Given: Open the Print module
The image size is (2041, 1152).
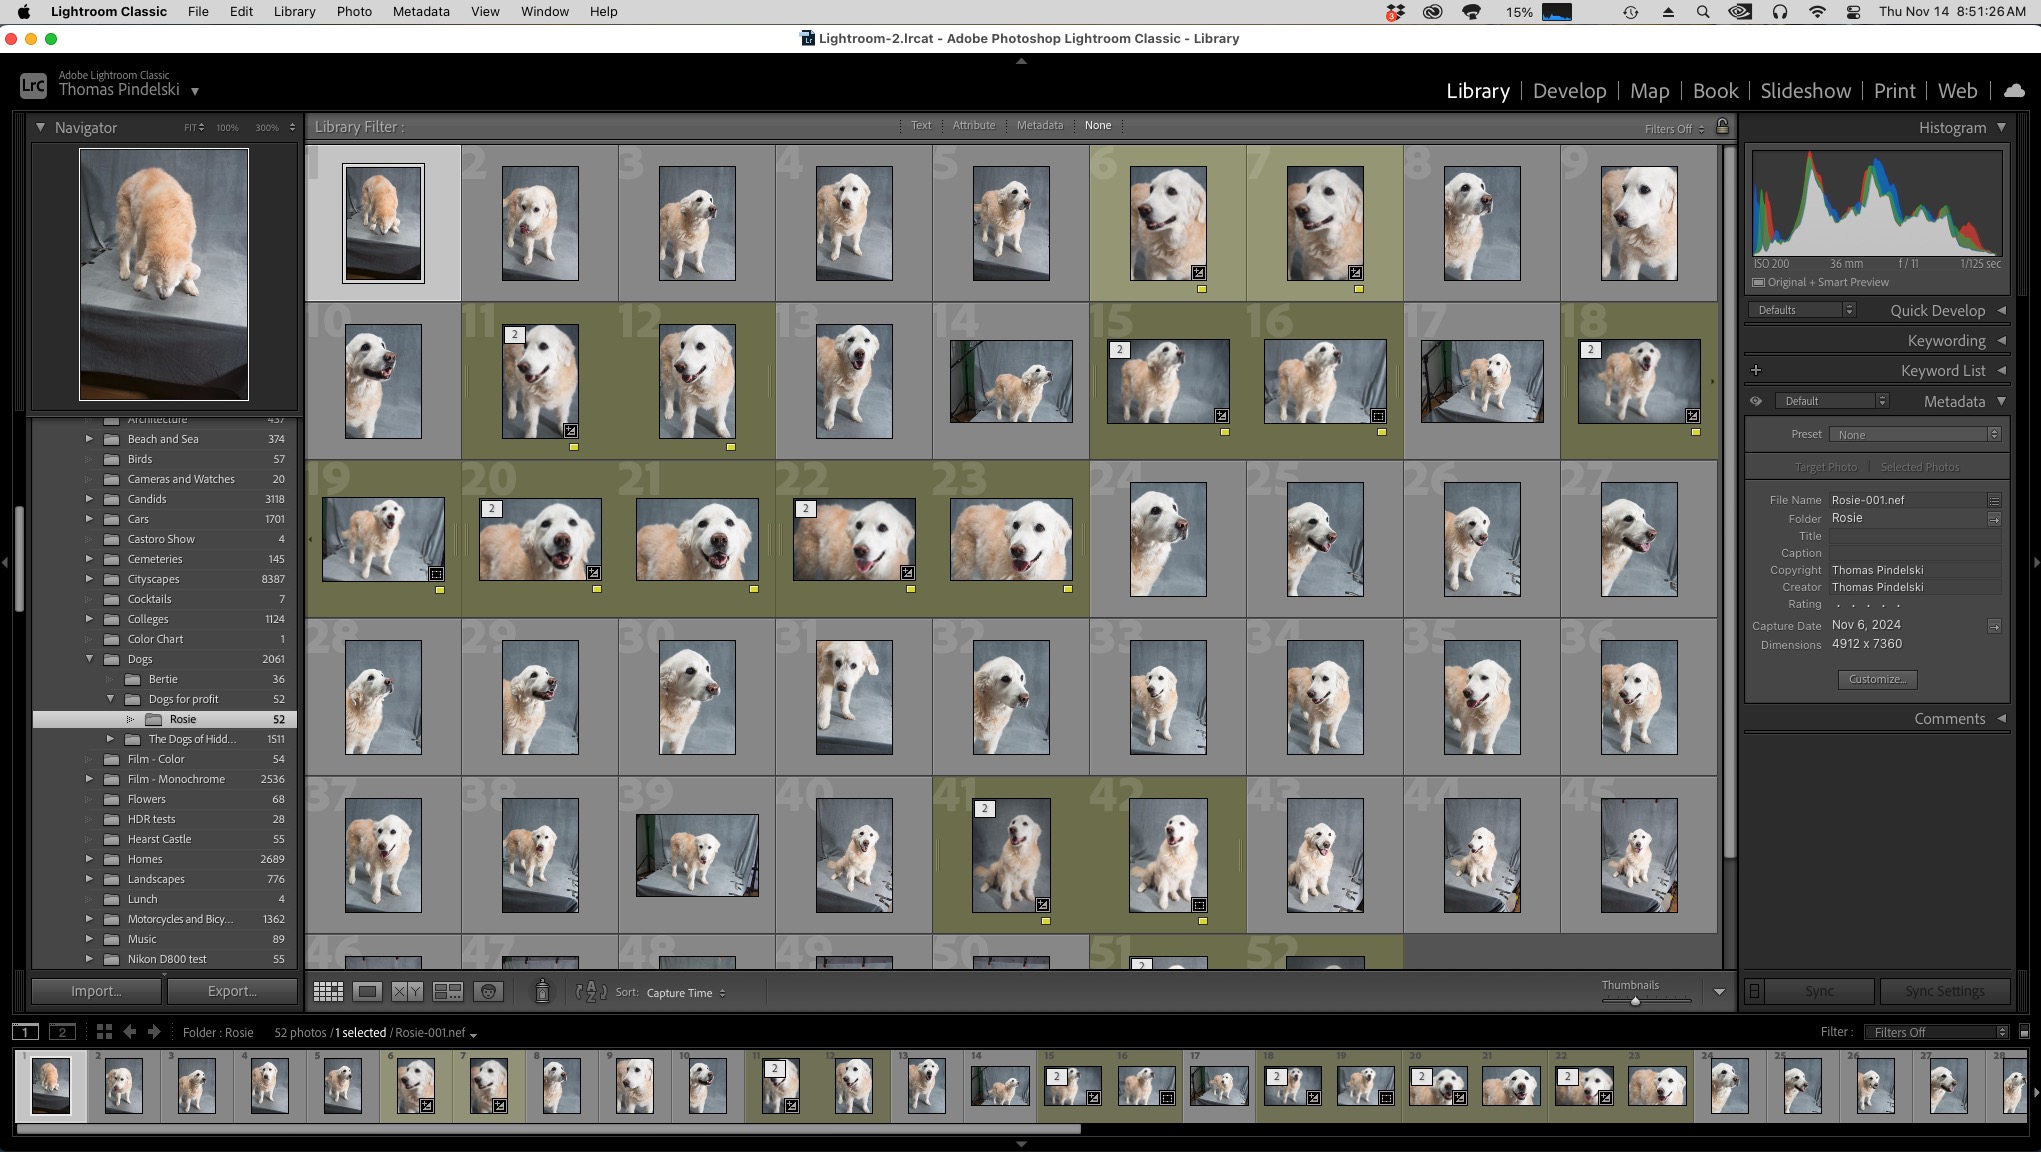Looking at the screenshot, I should [x=1894, y=91].
